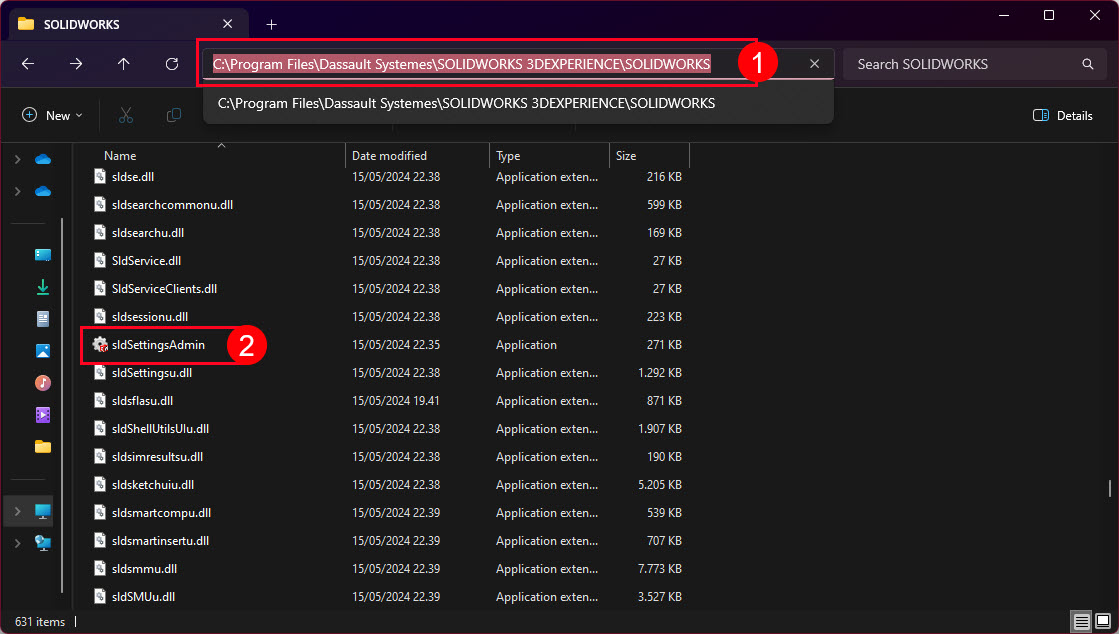
Task: Select sldSettingsAdmin application file
Action: 158,345
